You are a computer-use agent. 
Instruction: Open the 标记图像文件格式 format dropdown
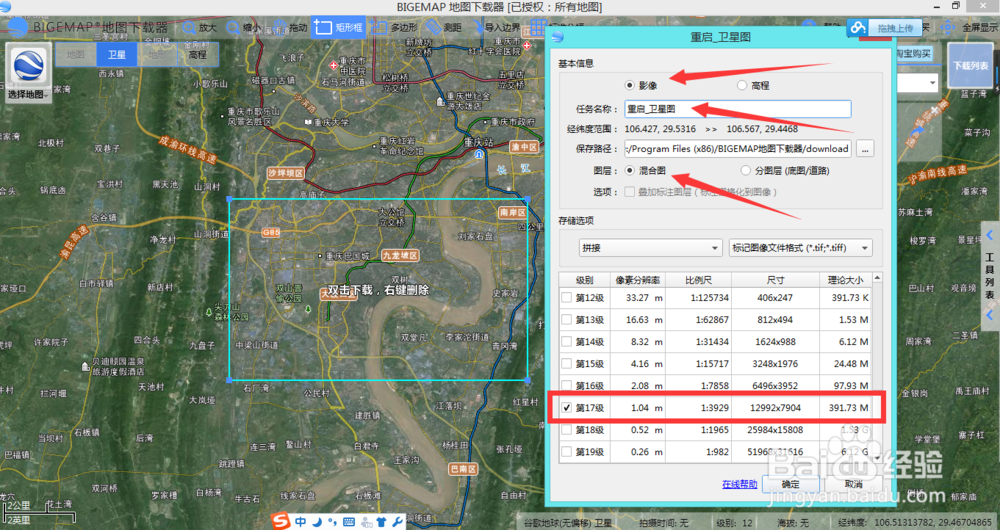pos(800,247)
